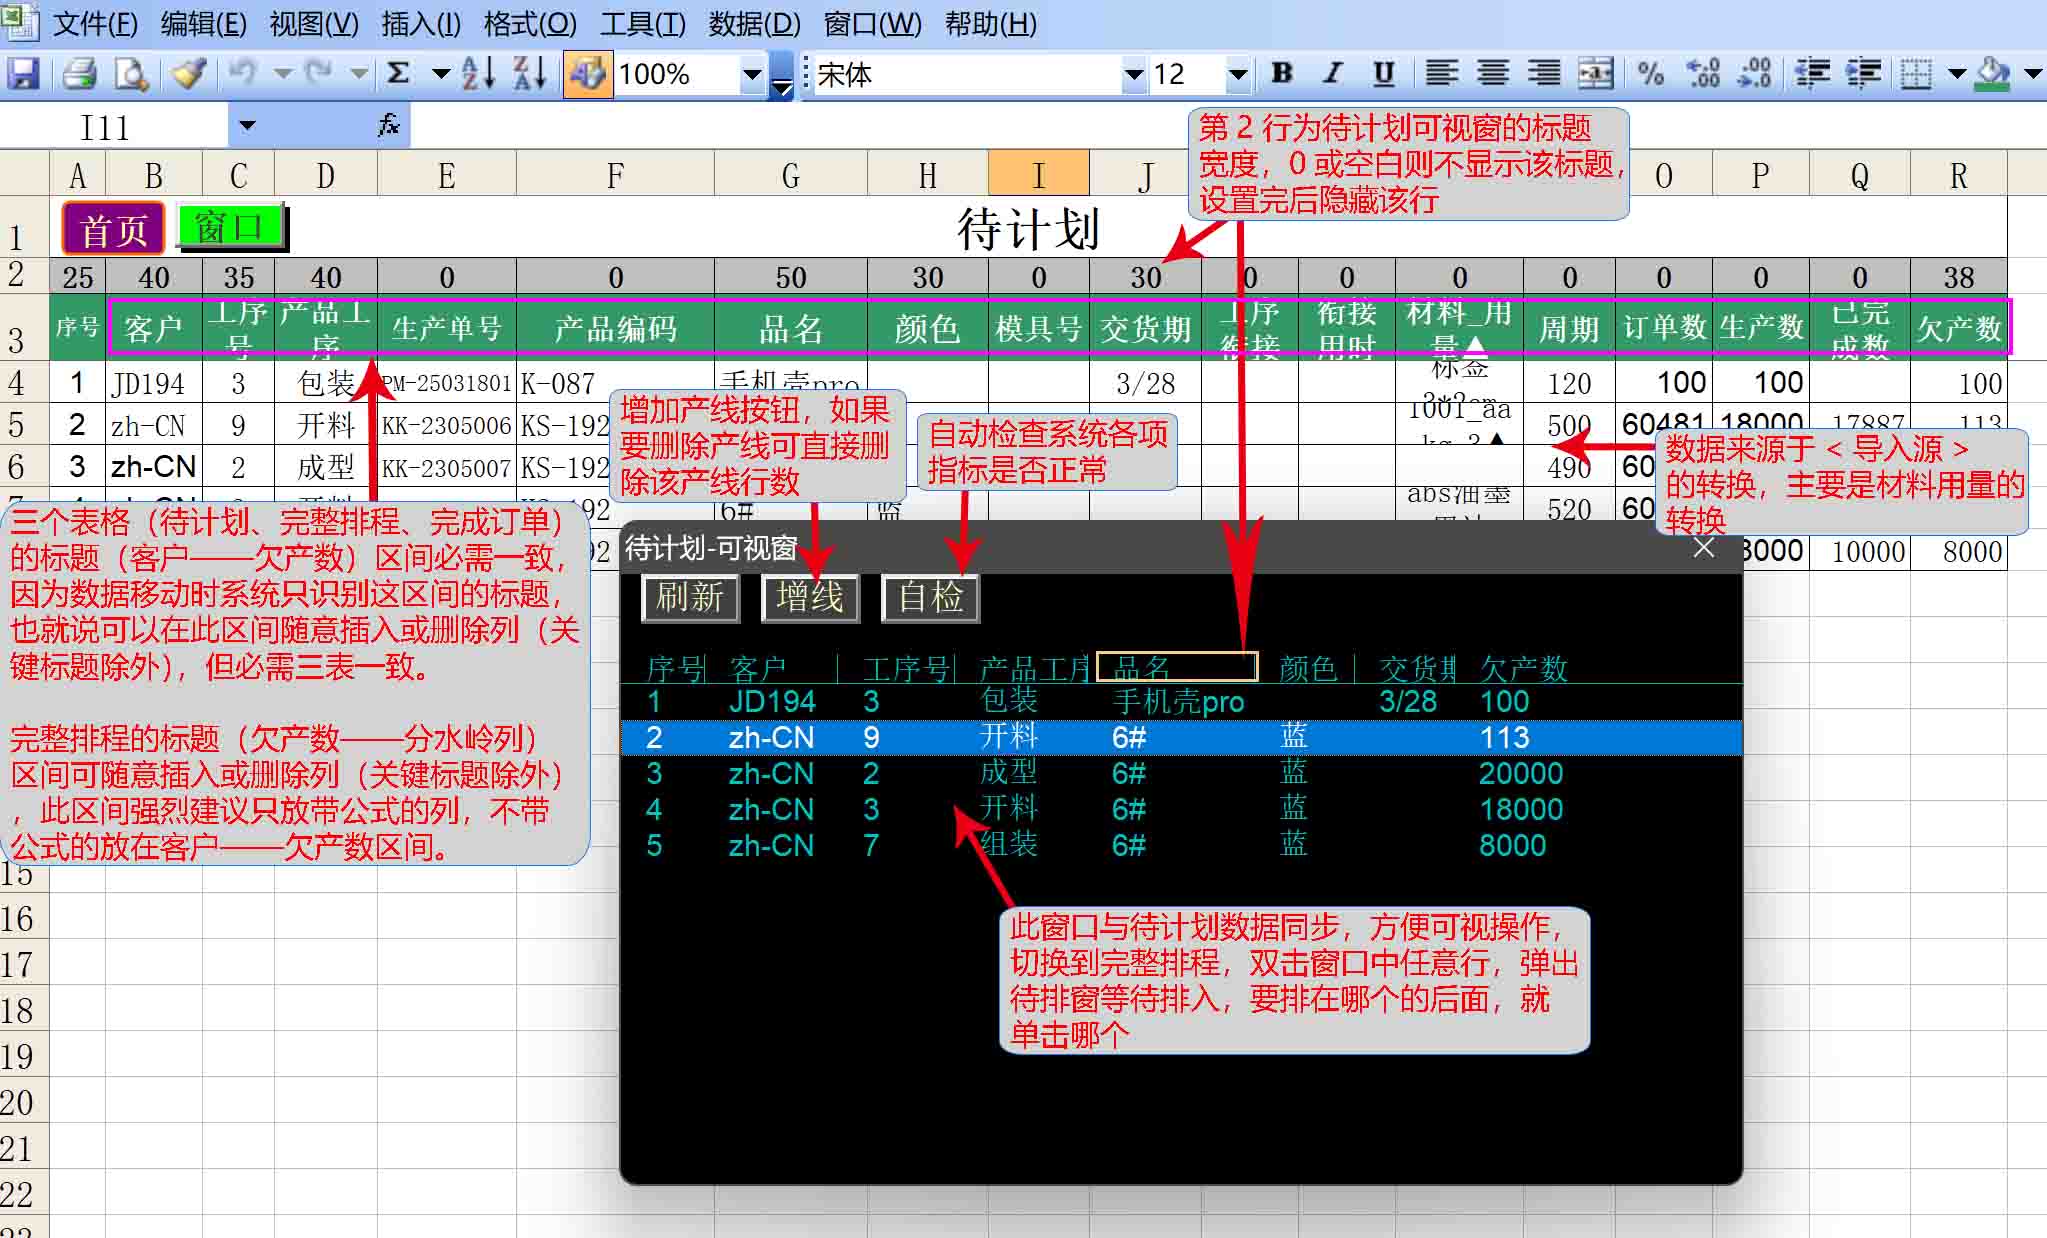Image resolution: width=2047 pixels, height=1238 pixels.
Task: Toggle italic formatting
Action: coord(1332,73)
